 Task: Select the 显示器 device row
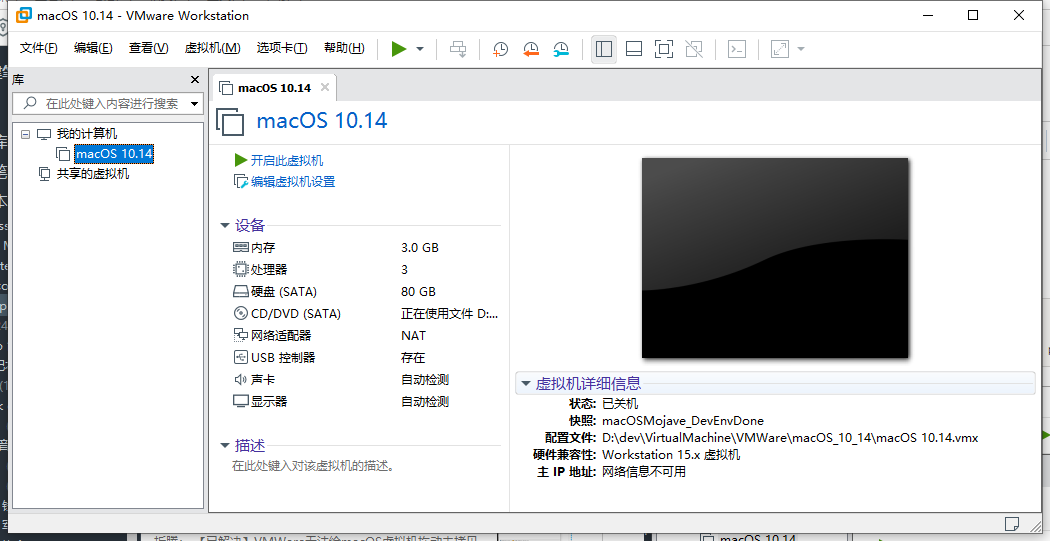[x=365, y=402]
